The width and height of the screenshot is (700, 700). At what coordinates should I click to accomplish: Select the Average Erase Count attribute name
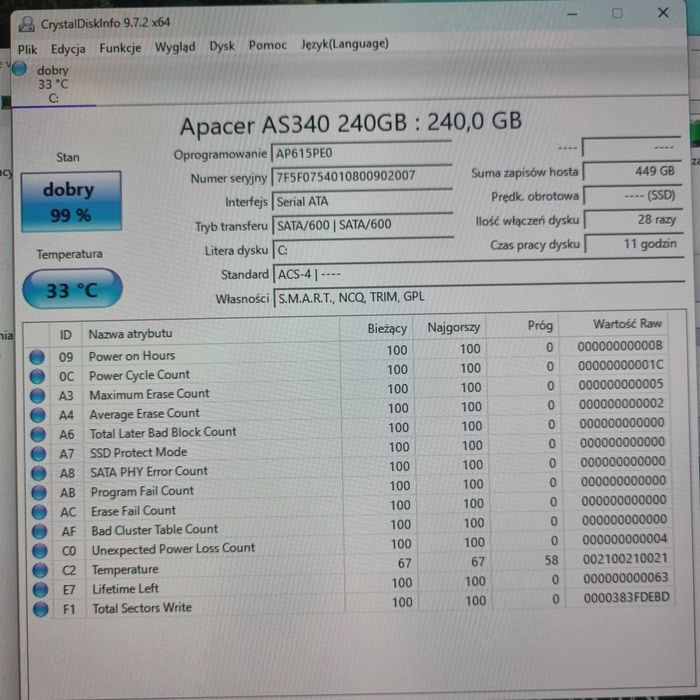[144, 414]
